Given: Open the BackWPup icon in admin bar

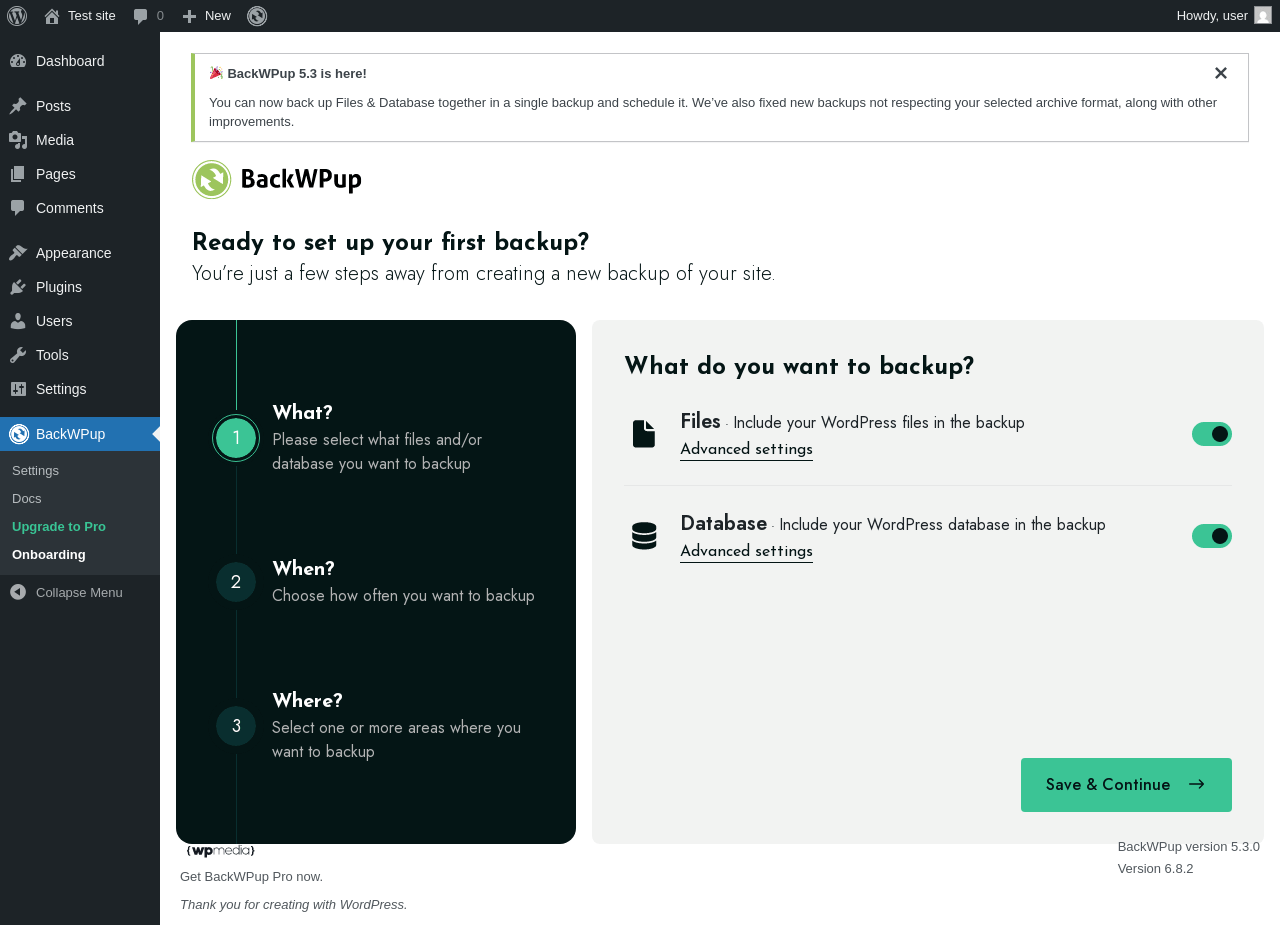Looking at the screenshot, I should pos(257,16).
